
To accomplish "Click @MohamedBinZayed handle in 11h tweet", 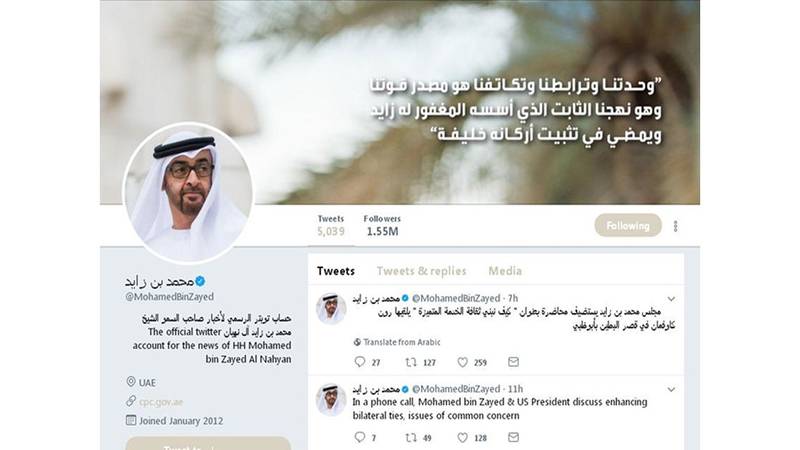I will coord(456,389).
